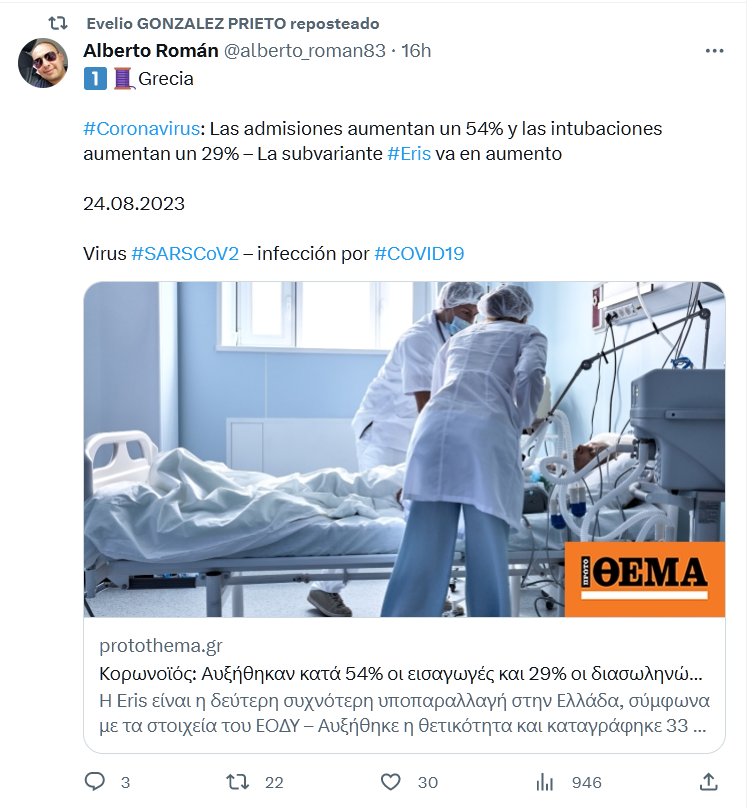Open the #COVID19 hashtag
Image resolution: width=756 pixels, height=808 pixels.
(x=419, y=254)
